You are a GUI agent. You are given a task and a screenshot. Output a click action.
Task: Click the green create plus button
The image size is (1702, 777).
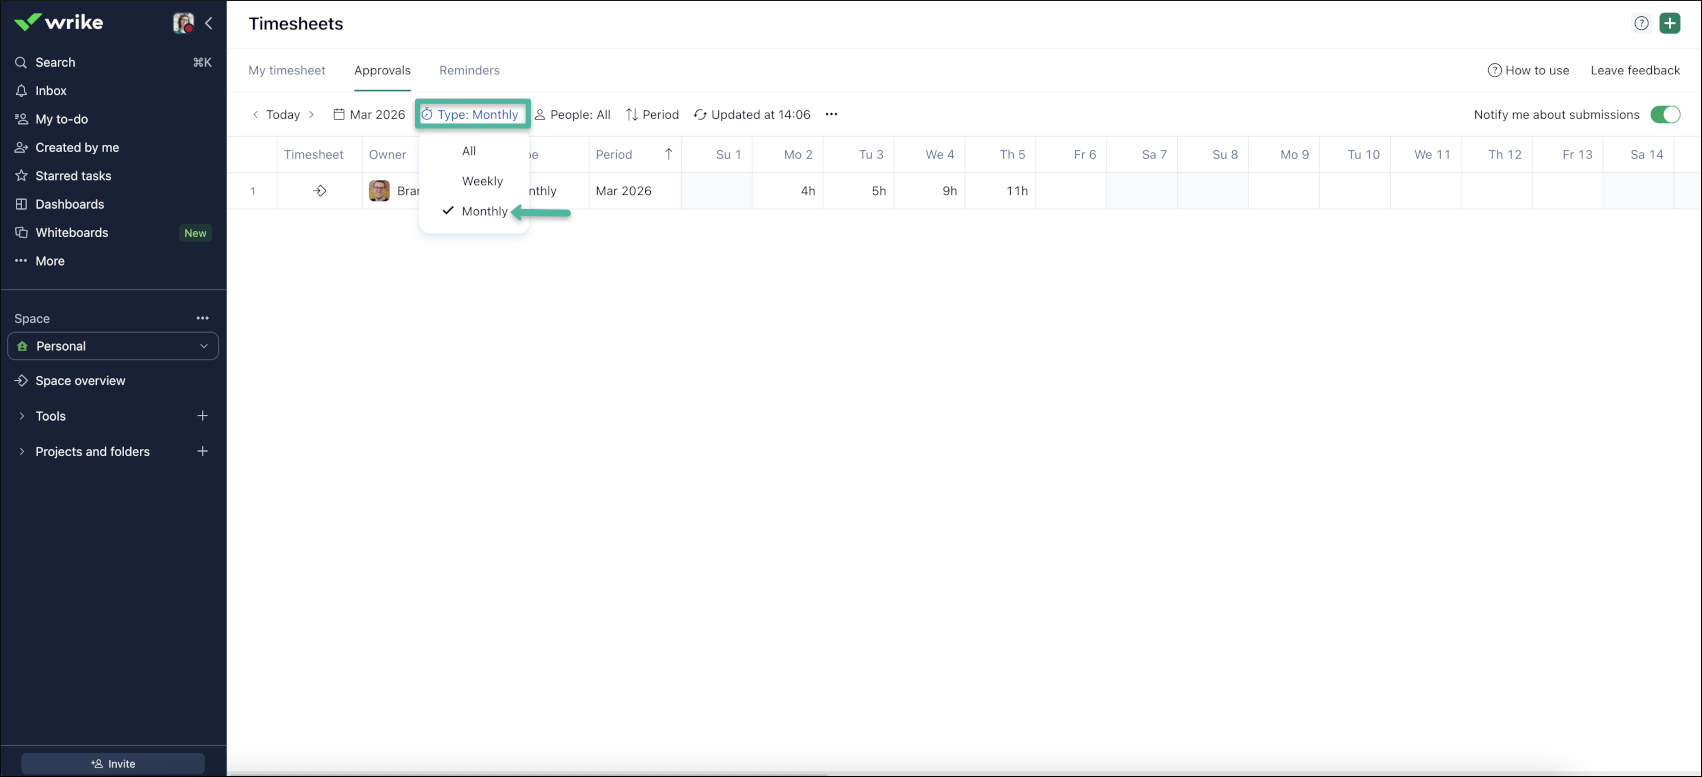[1670, 24]
